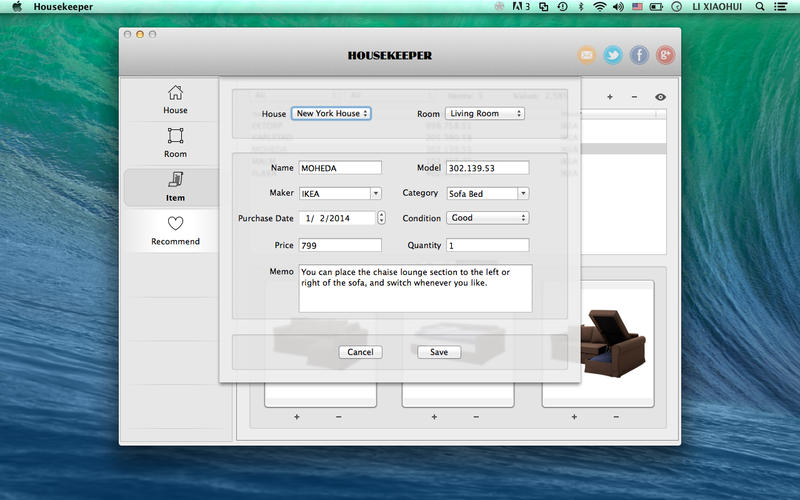Open the Wi-Fi status menu
800x500 pixels.
[x=599, y=7]
